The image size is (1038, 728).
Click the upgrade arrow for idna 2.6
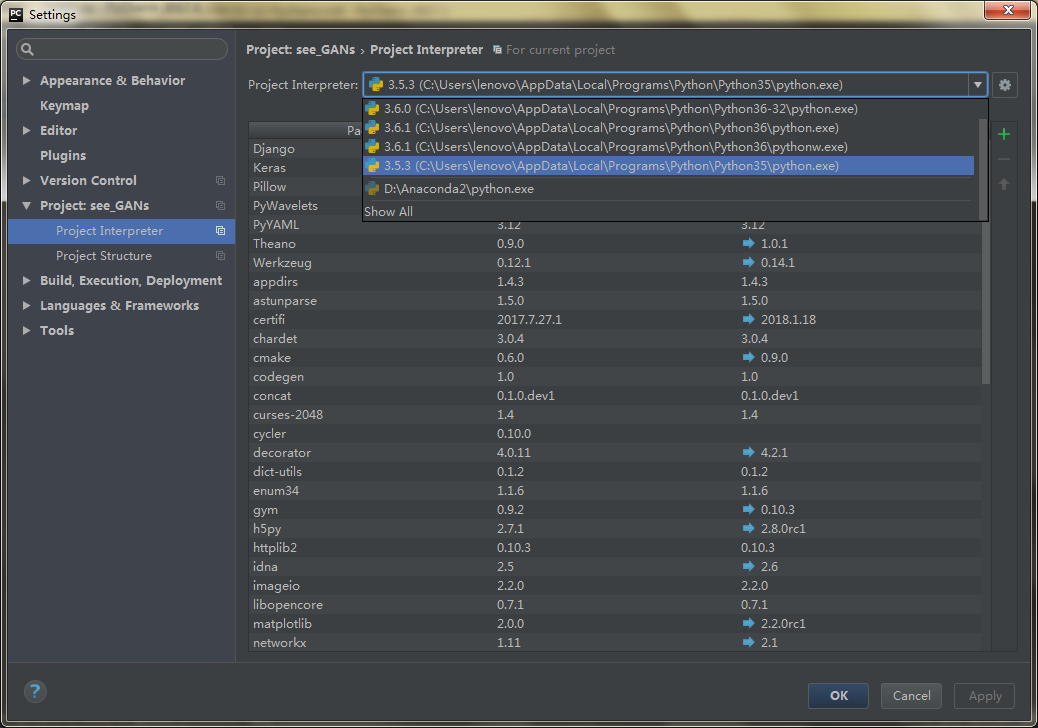tap(749, 567)
